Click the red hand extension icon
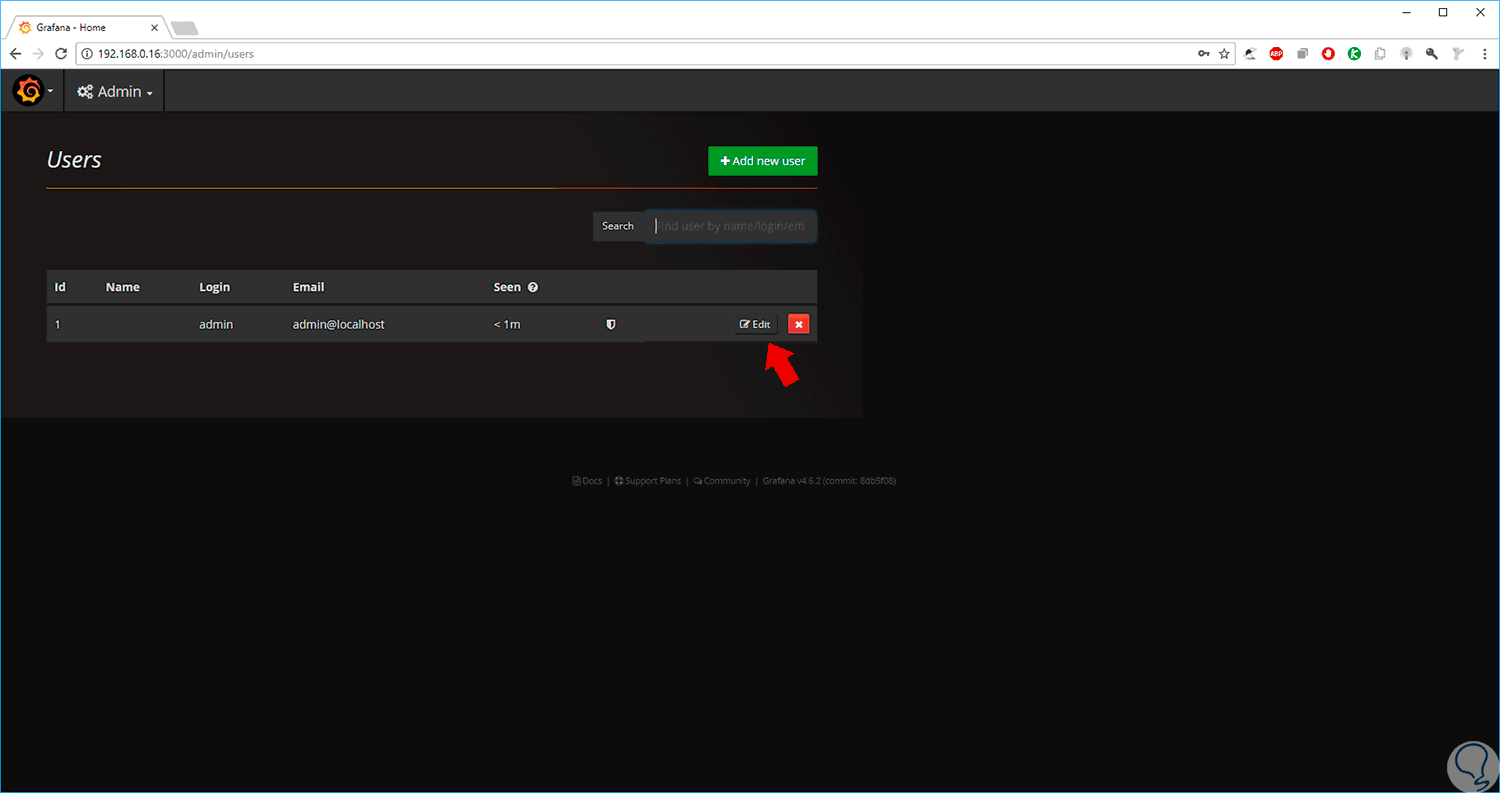This screenshot has width=1500, height=793. [x=1328, y=54]
